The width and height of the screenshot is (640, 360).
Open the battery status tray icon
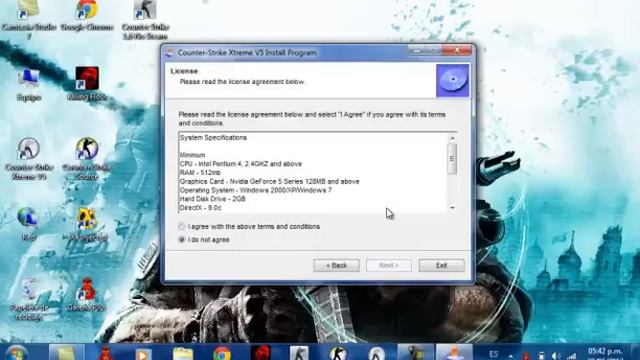coord(541,356)
